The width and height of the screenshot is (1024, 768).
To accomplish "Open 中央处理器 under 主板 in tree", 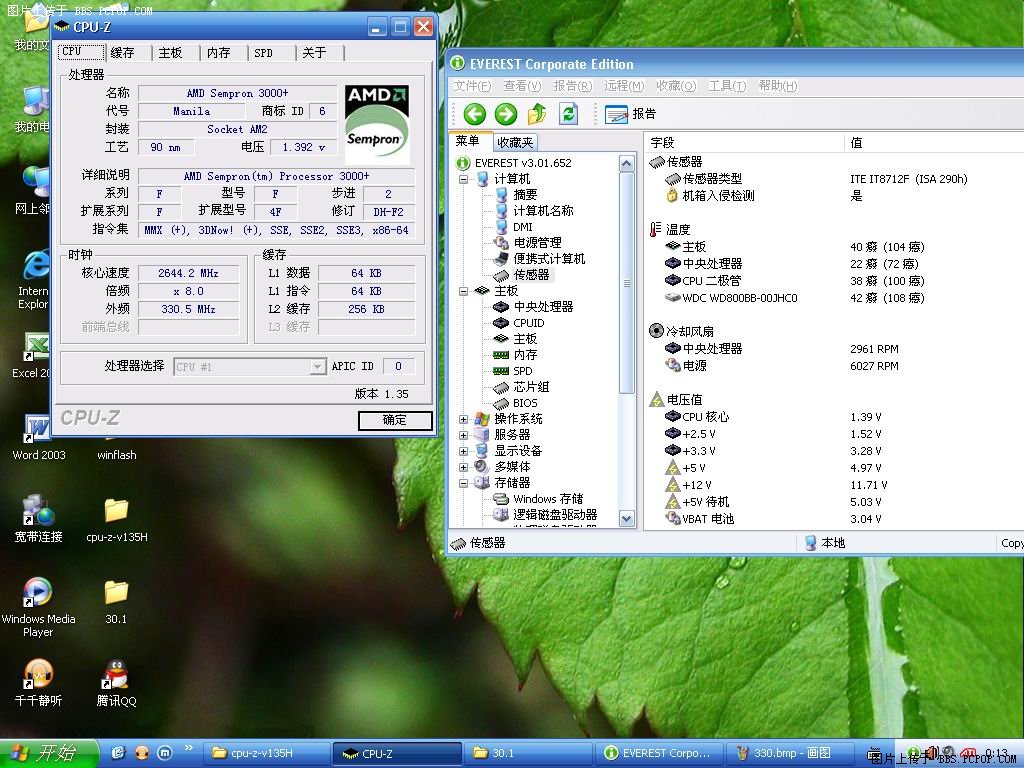I will (x=543, y=307).
